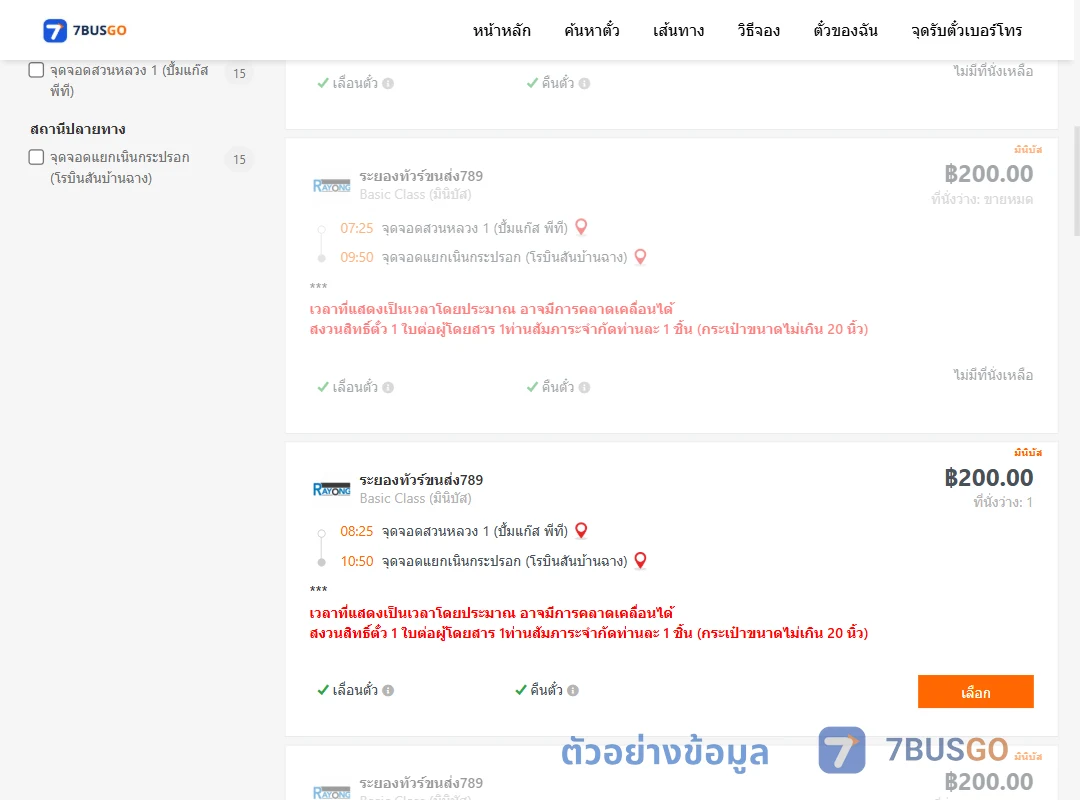Click map pin for 08:25 จุดจอดสวนหลวง 1
Image resolution: width=1080 pixels, height=800 pixels.
pos(581,530)
